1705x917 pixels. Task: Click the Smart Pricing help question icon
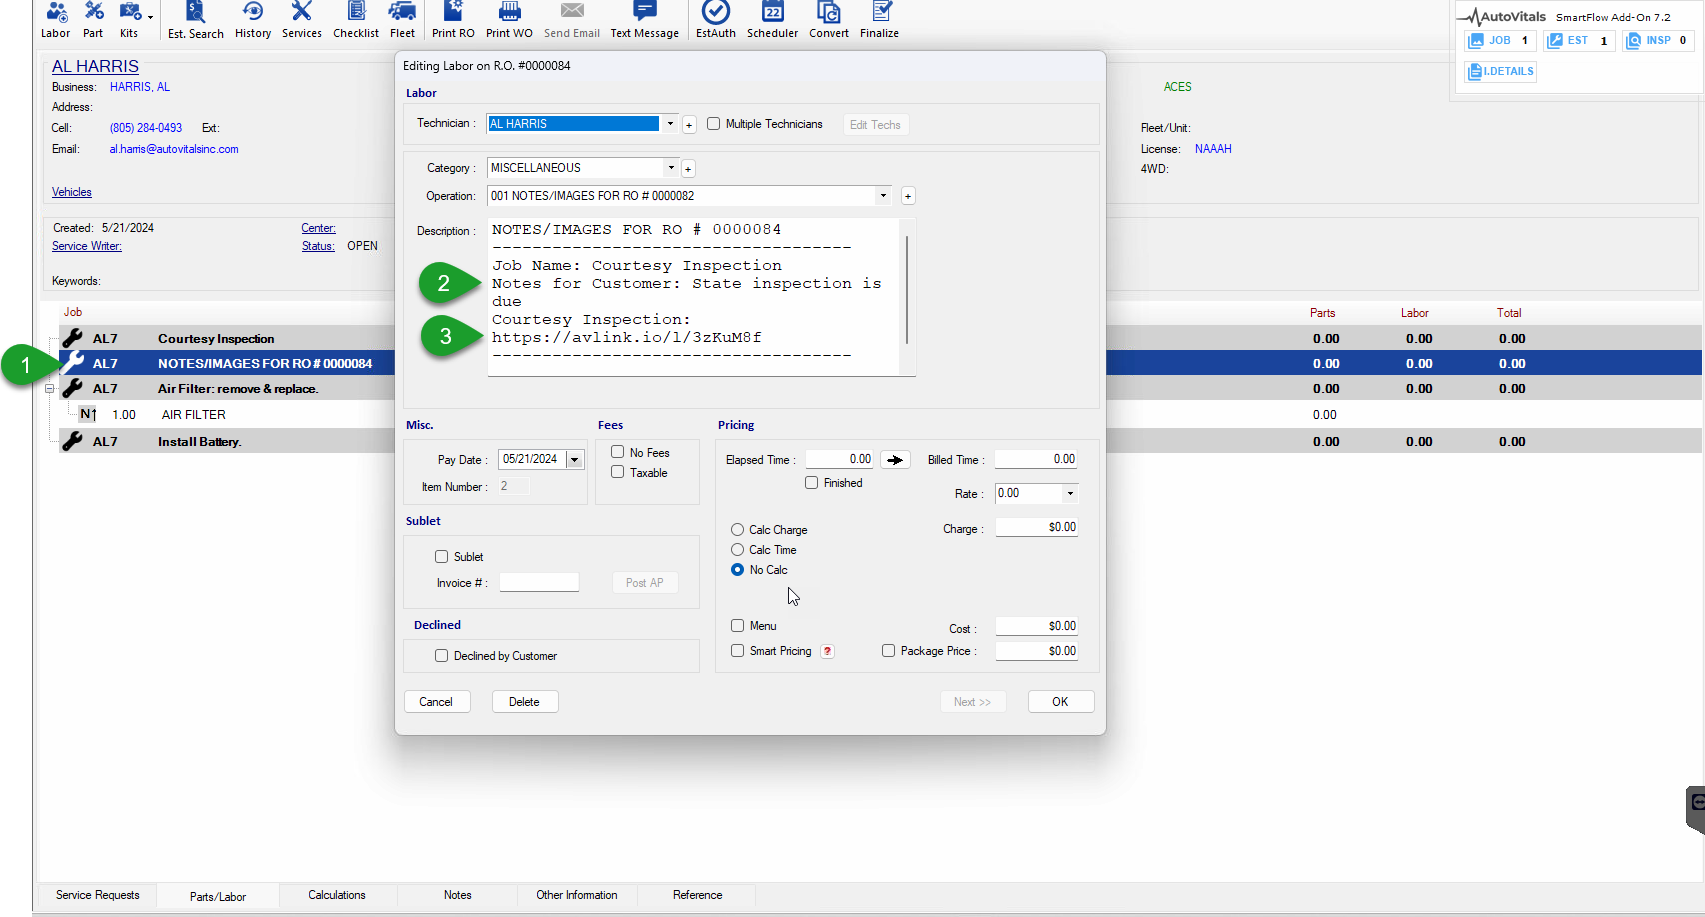(827, 651)
